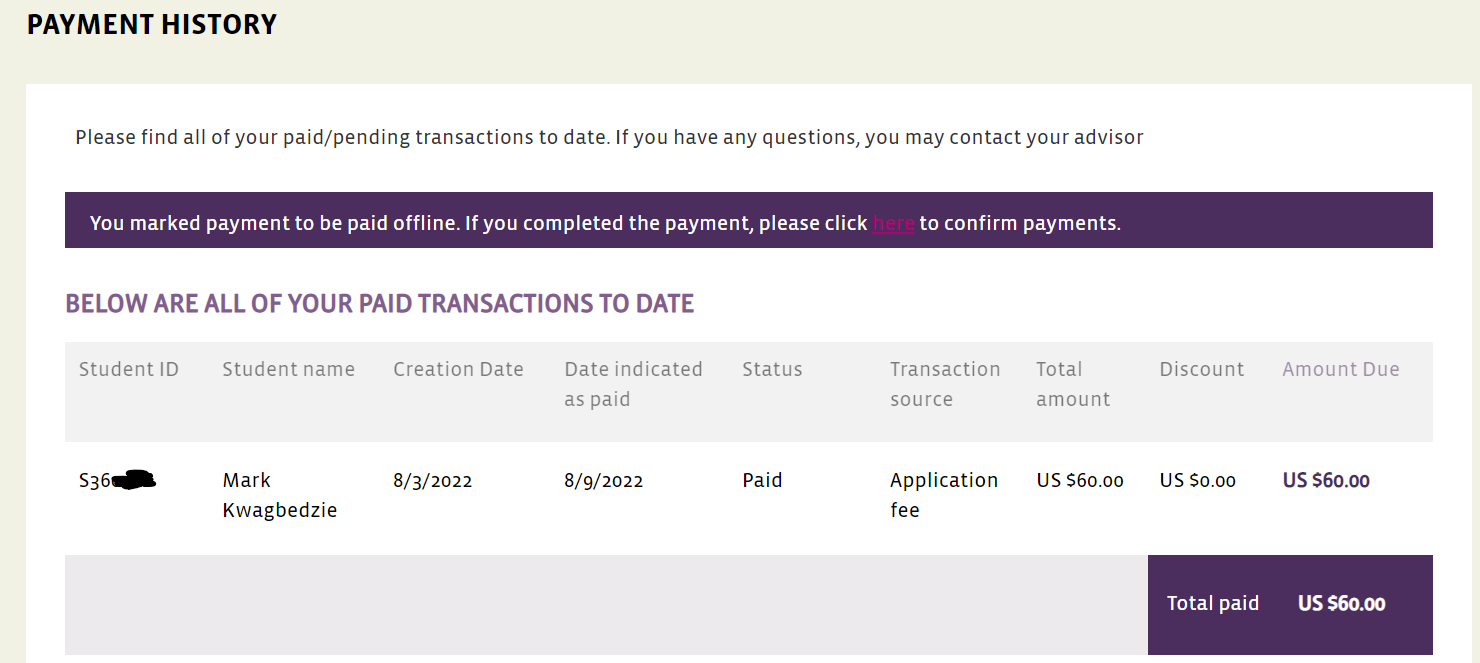The width and height of the screenshot is (1480, 663).
Task: Click the redacted student ID cell
Action: coord(118,481)
